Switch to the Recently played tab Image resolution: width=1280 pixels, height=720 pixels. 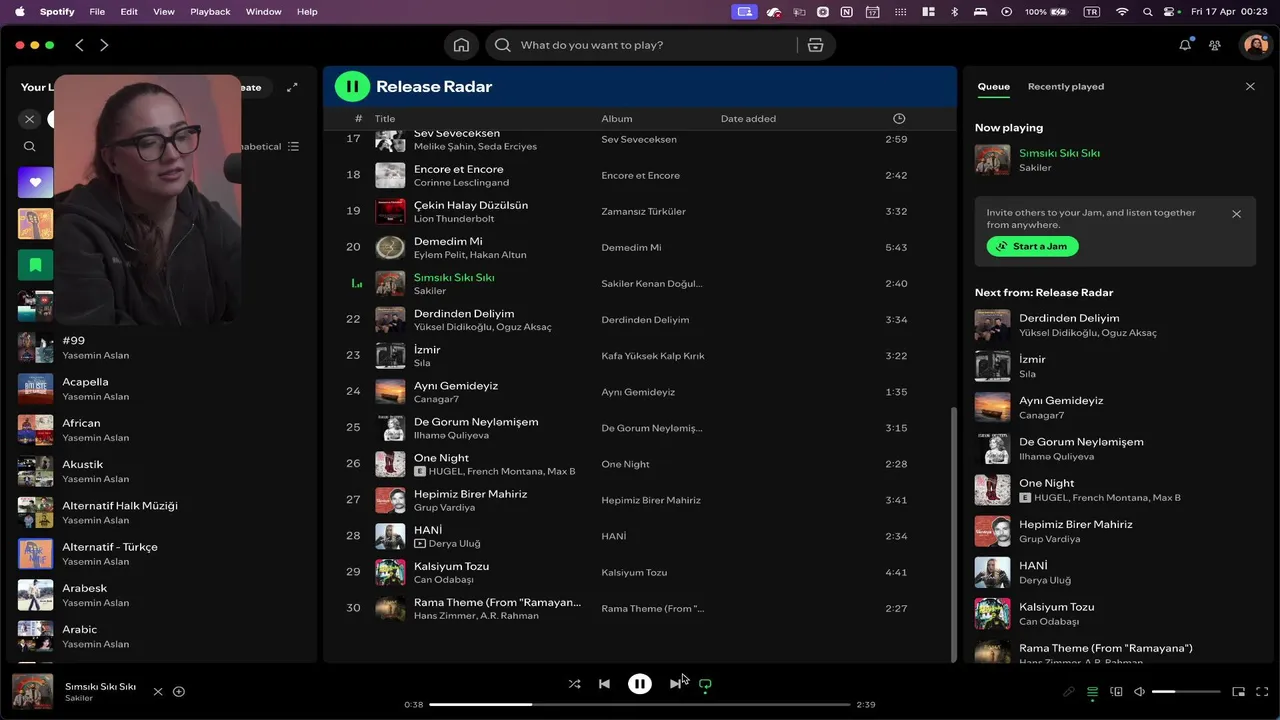(x=1066, y=87)
